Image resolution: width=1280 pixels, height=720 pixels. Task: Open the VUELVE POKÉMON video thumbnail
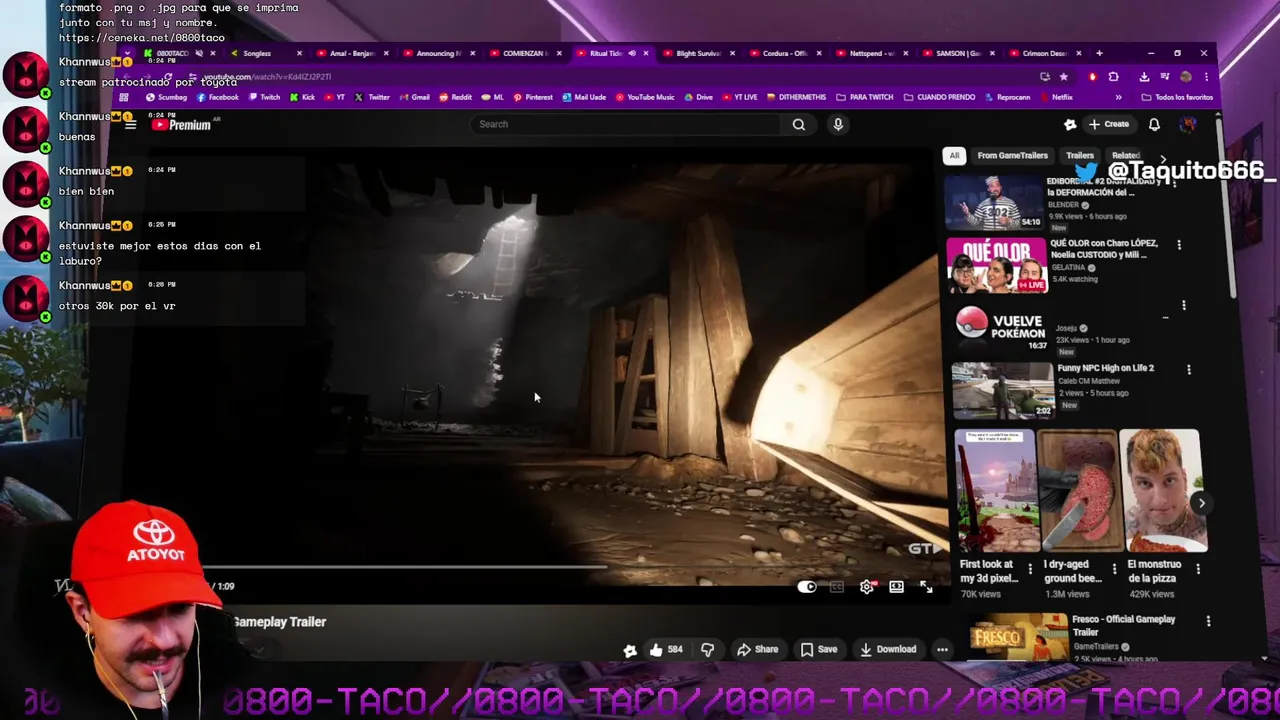tap(999, 326)
